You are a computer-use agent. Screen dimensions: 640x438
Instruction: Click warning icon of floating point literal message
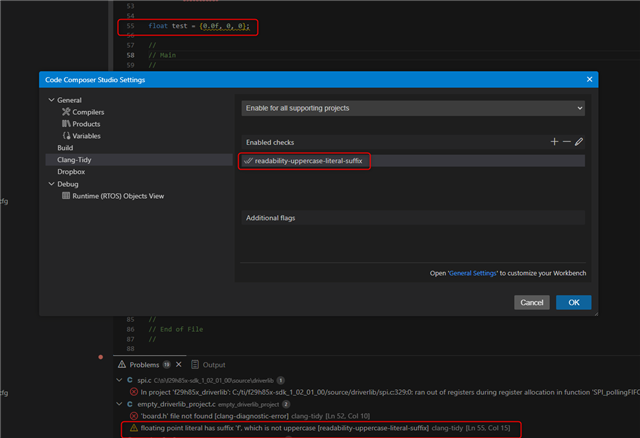(x=133, y=428)
